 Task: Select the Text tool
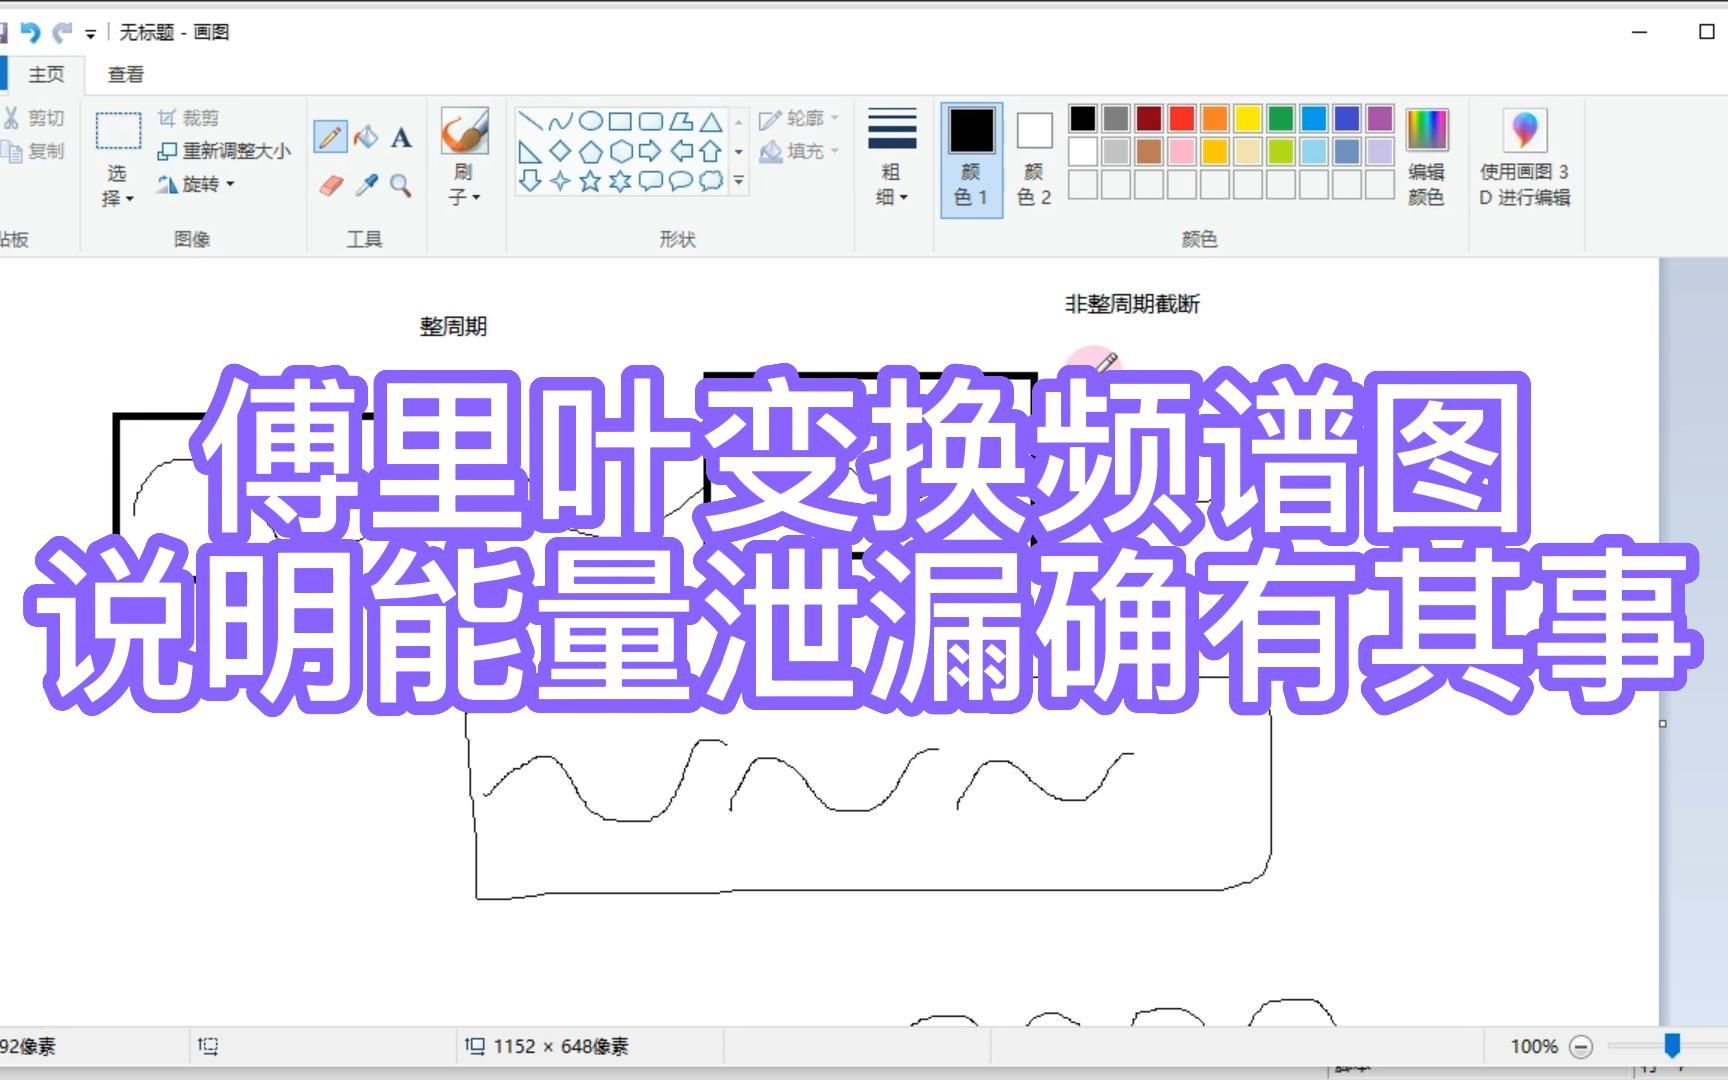click(401, 137)
